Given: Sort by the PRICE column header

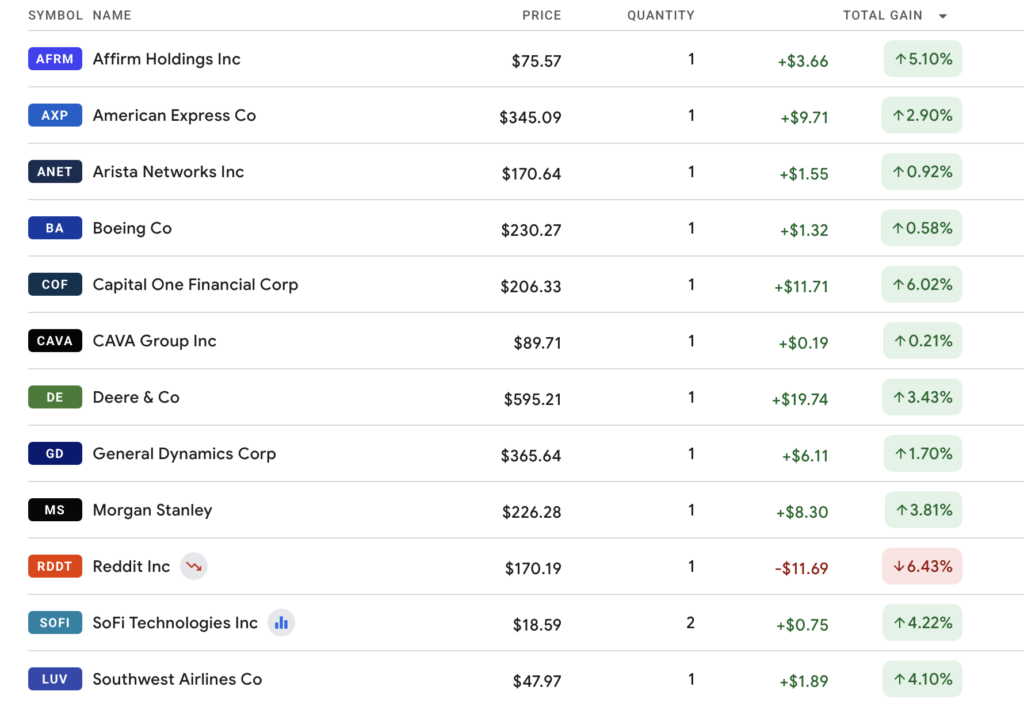Looking at the screenshot, I should point(541,15).
